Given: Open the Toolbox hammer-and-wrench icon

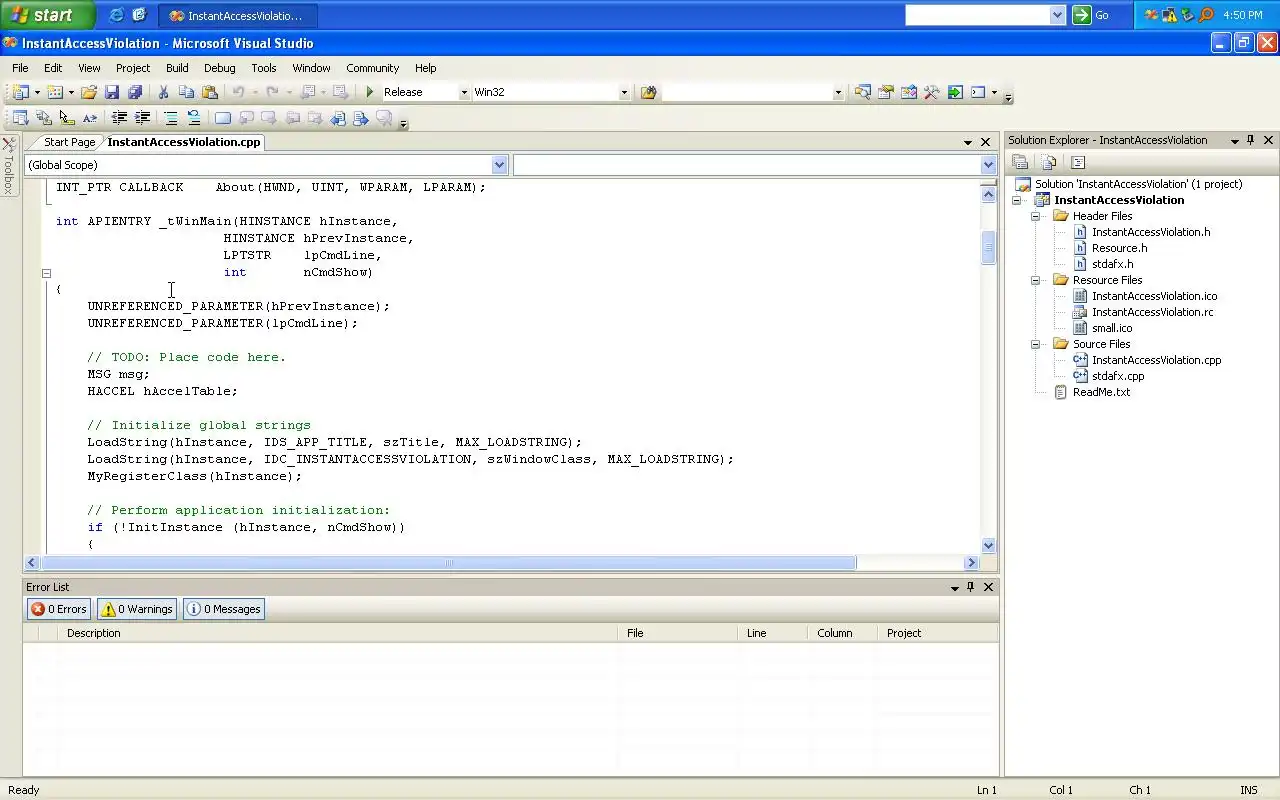Looking at the screenshot, I should (x=932, y=92).
